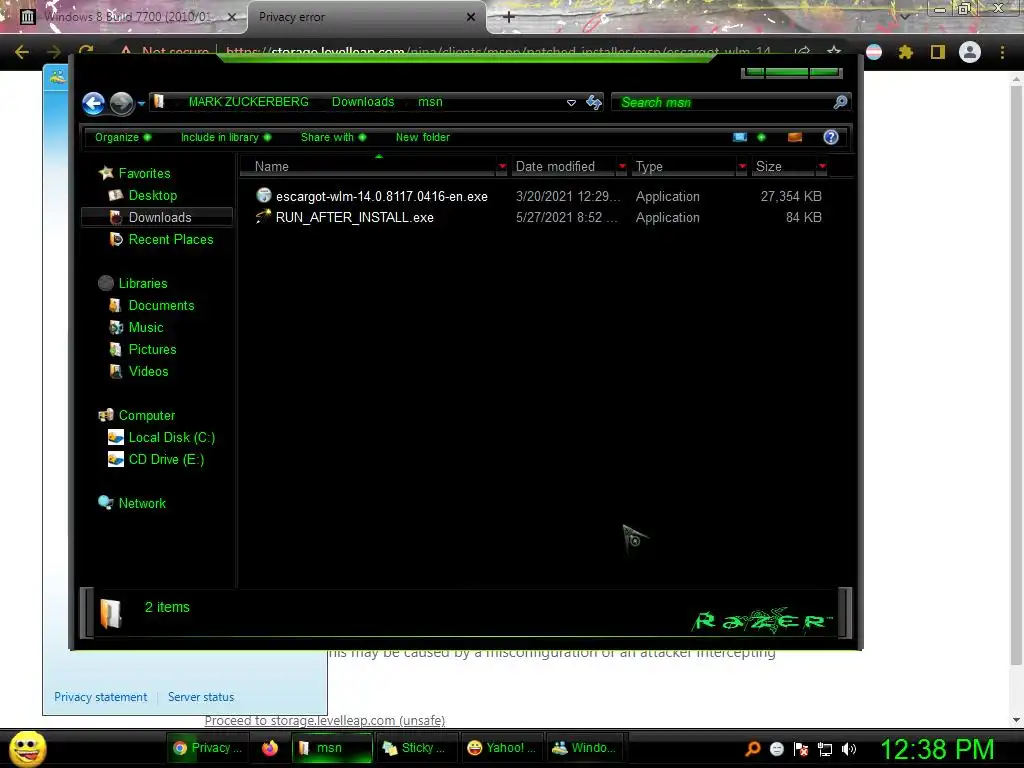Viewport: 1024px width, 768px height.
Task: Open CD Drive (E:)
Action: tap(167, 460)
